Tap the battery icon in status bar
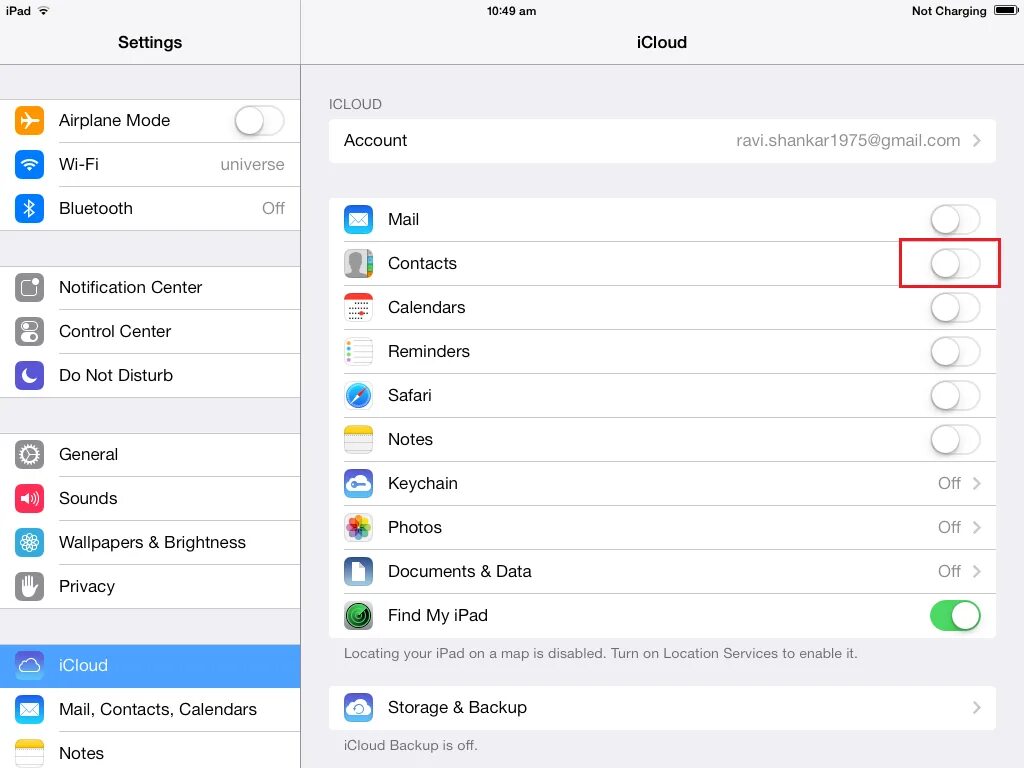This screenshot has width=1024, height=768. [x=1006, y=10]
